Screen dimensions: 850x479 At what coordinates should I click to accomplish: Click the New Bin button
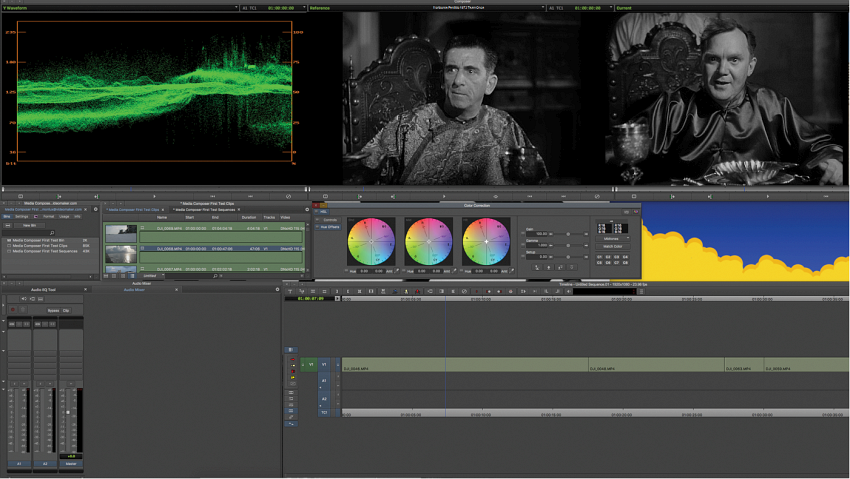(x=29, y=225)
